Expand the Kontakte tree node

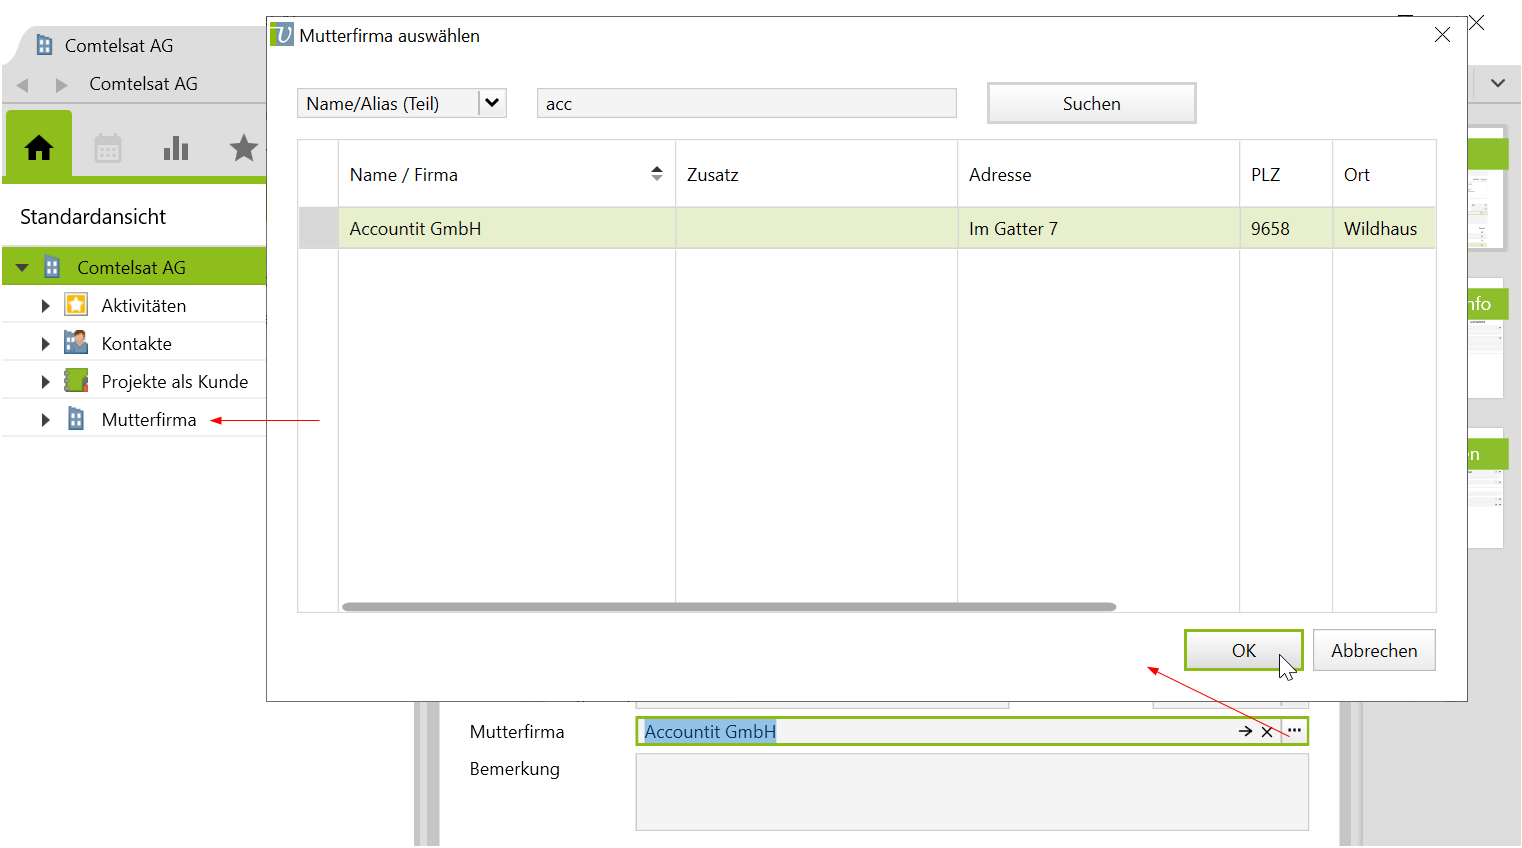45,344
